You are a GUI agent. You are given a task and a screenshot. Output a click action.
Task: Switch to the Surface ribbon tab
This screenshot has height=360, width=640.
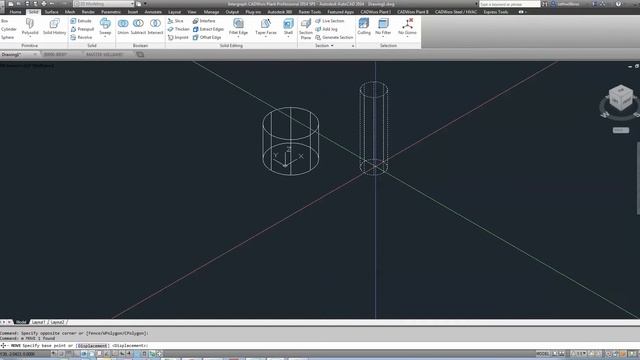click(x=51, y=12)
